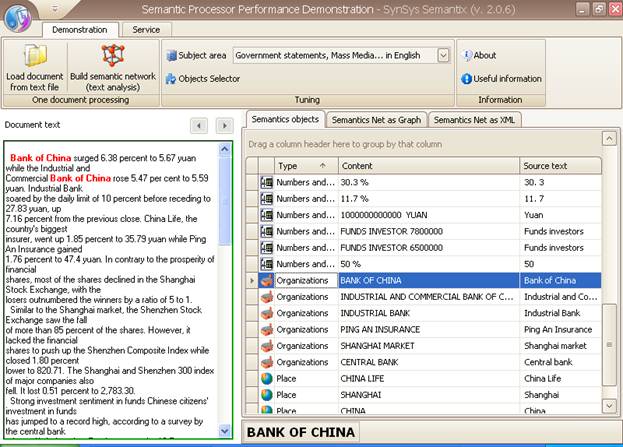Build semantic network text analysis

click(113, 68)
